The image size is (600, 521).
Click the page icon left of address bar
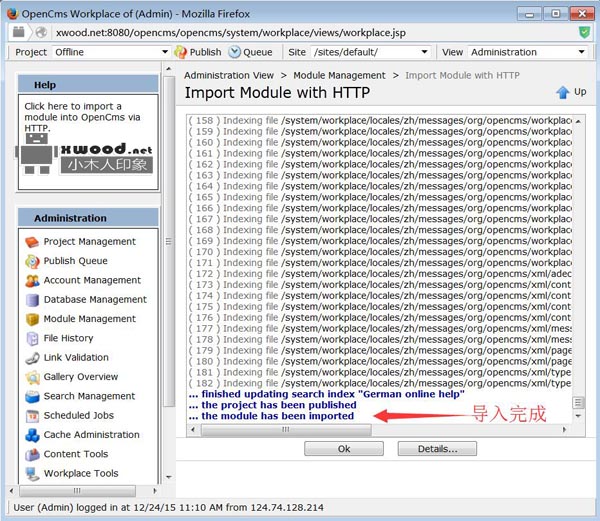pyautogui.click(x=18, y=32)
